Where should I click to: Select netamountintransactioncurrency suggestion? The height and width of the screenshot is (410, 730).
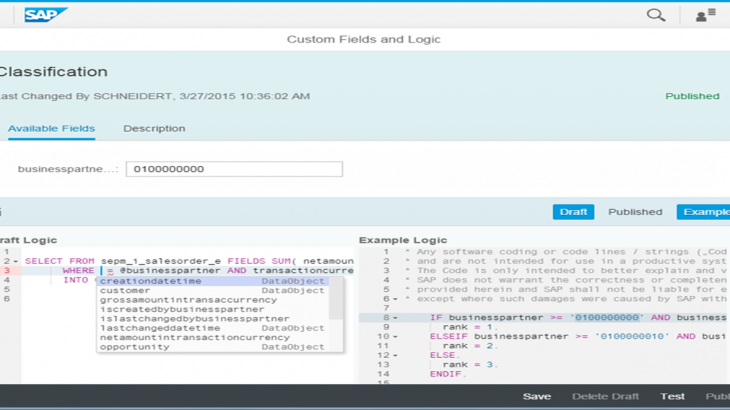click(213, 337)
